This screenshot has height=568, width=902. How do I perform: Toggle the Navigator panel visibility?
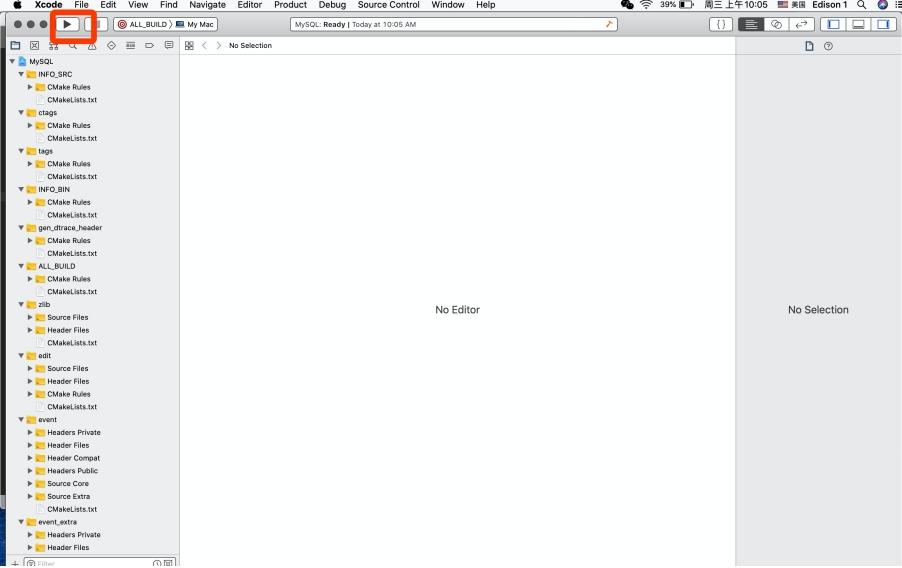tap(833, 24)
